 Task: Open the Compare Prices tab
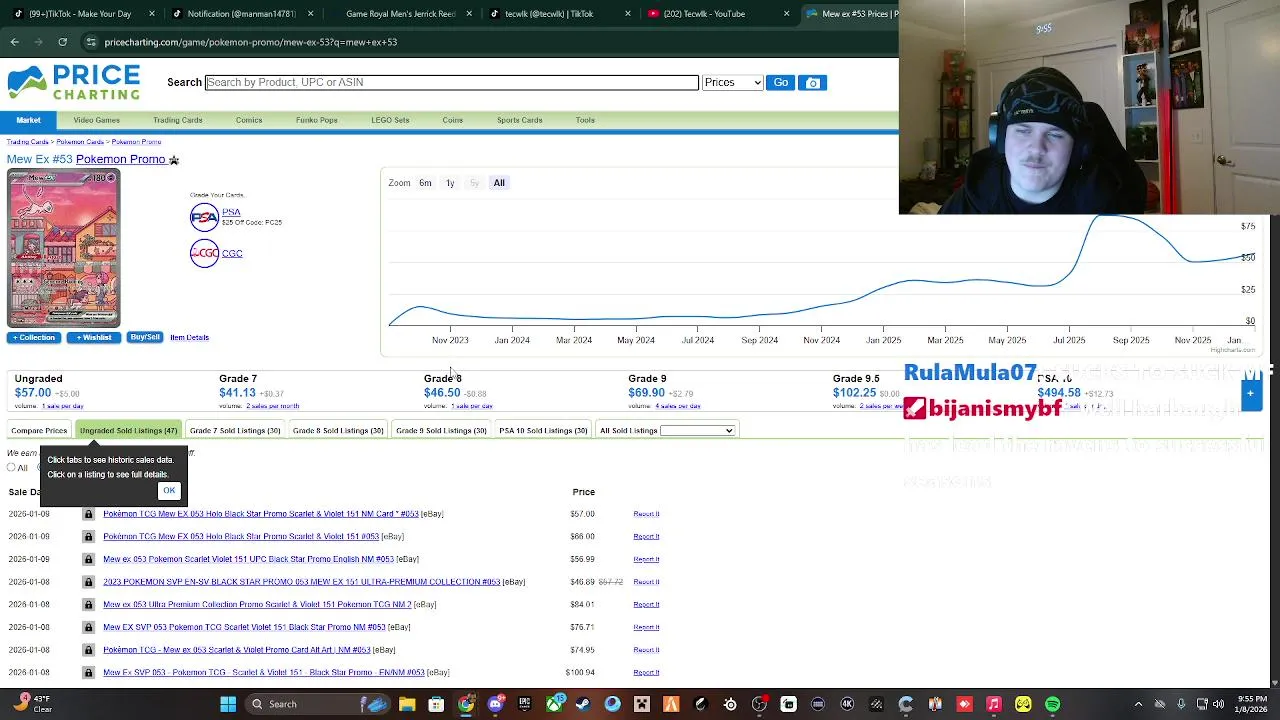point(39,431)
